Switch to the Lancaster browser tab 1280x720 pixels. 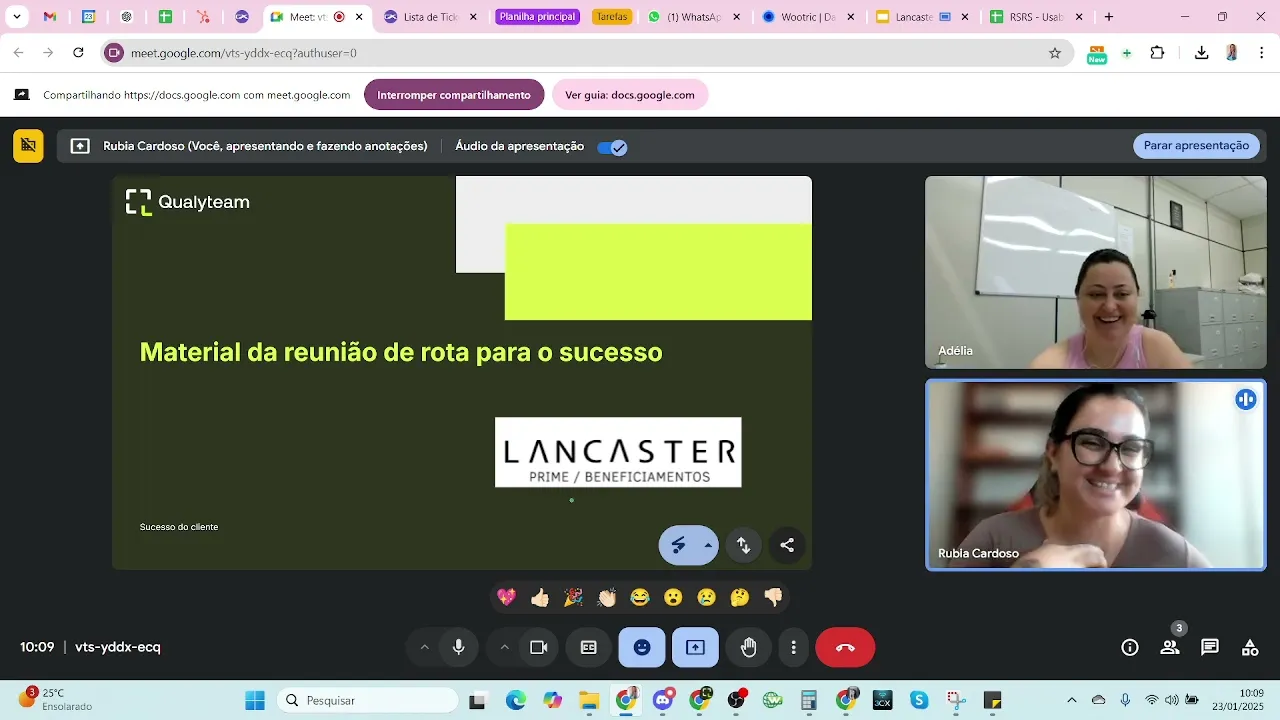[x=923, y=17]
